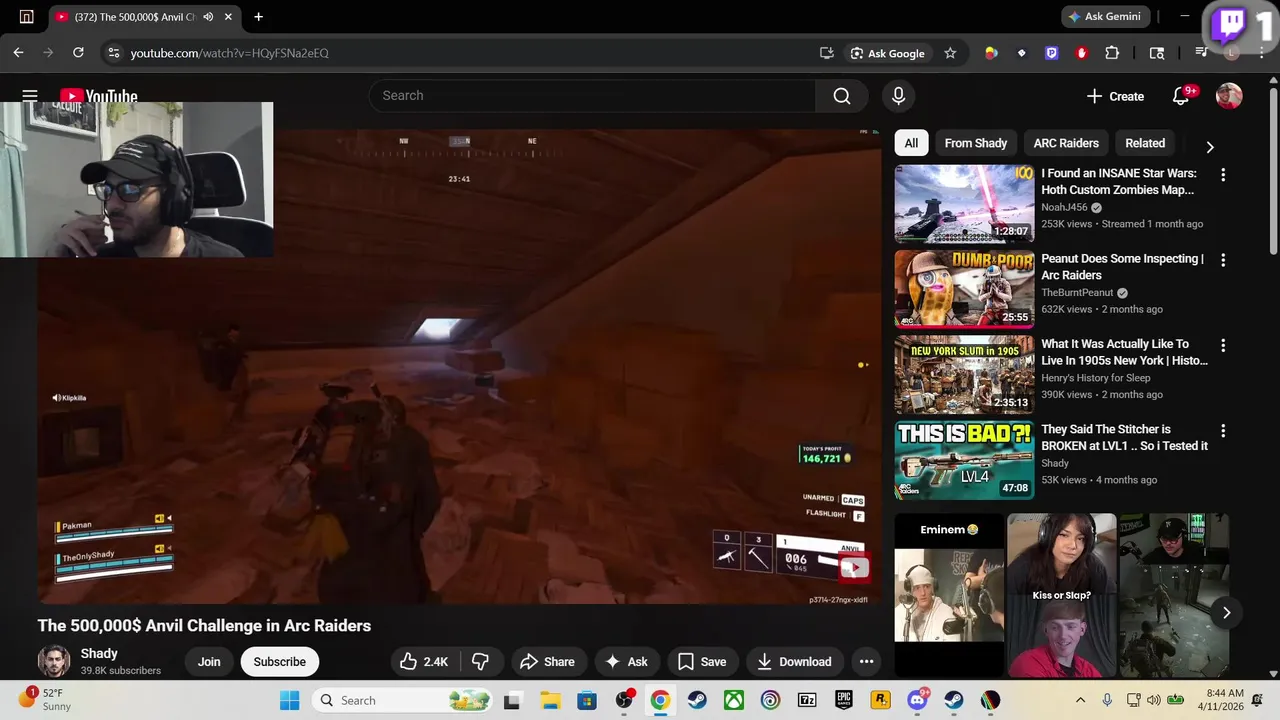
Task: Click the Create button
Action: point(1115,96)
